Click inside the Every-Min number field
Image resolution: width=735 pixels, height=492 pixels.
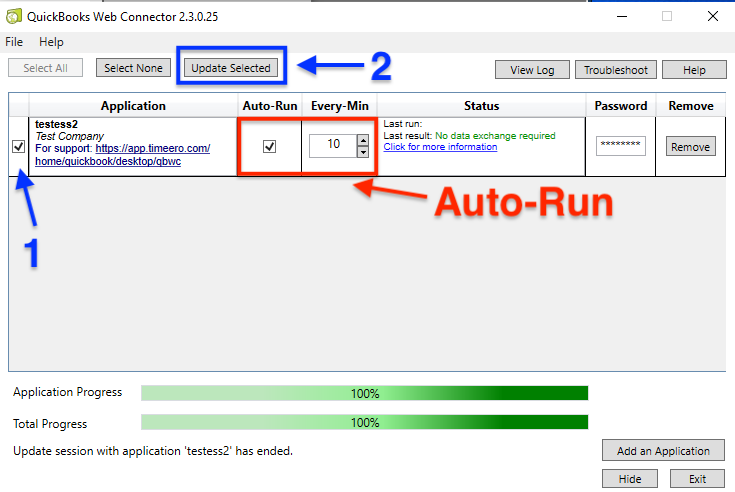(331, 145)
